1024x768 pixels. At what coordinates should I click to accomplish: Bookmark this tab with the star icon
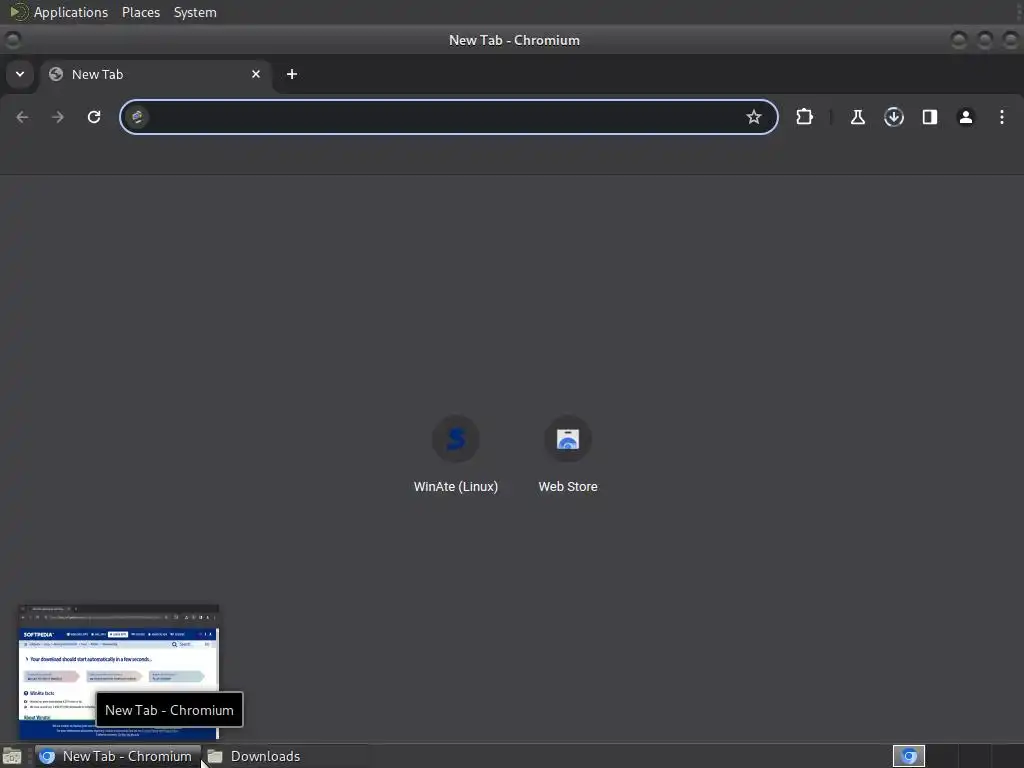coord(754,117)
